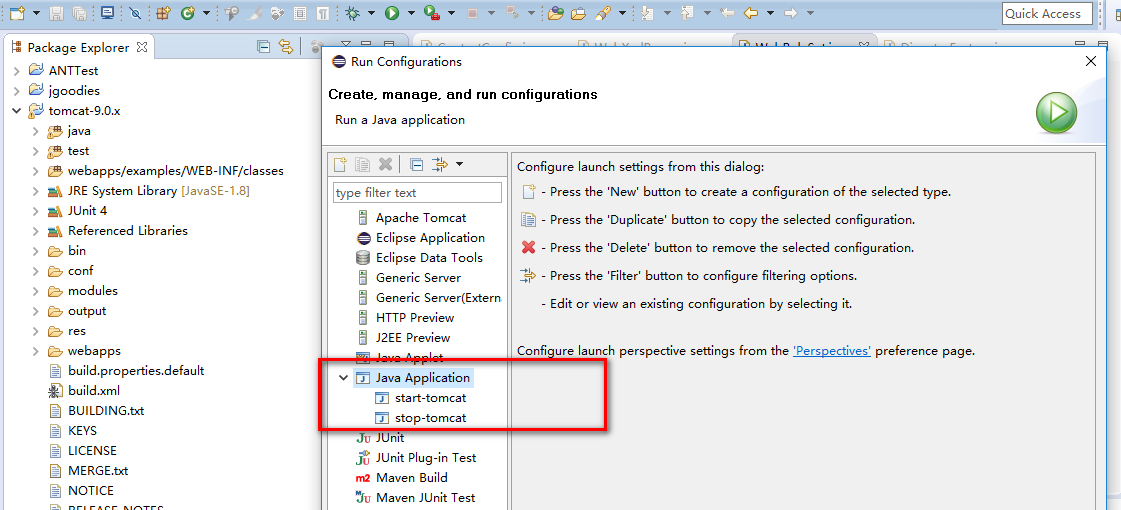This screenshot has height=510, width=1121.
Task: Click the 'type filter text' field
Action: tap(418, 192)
